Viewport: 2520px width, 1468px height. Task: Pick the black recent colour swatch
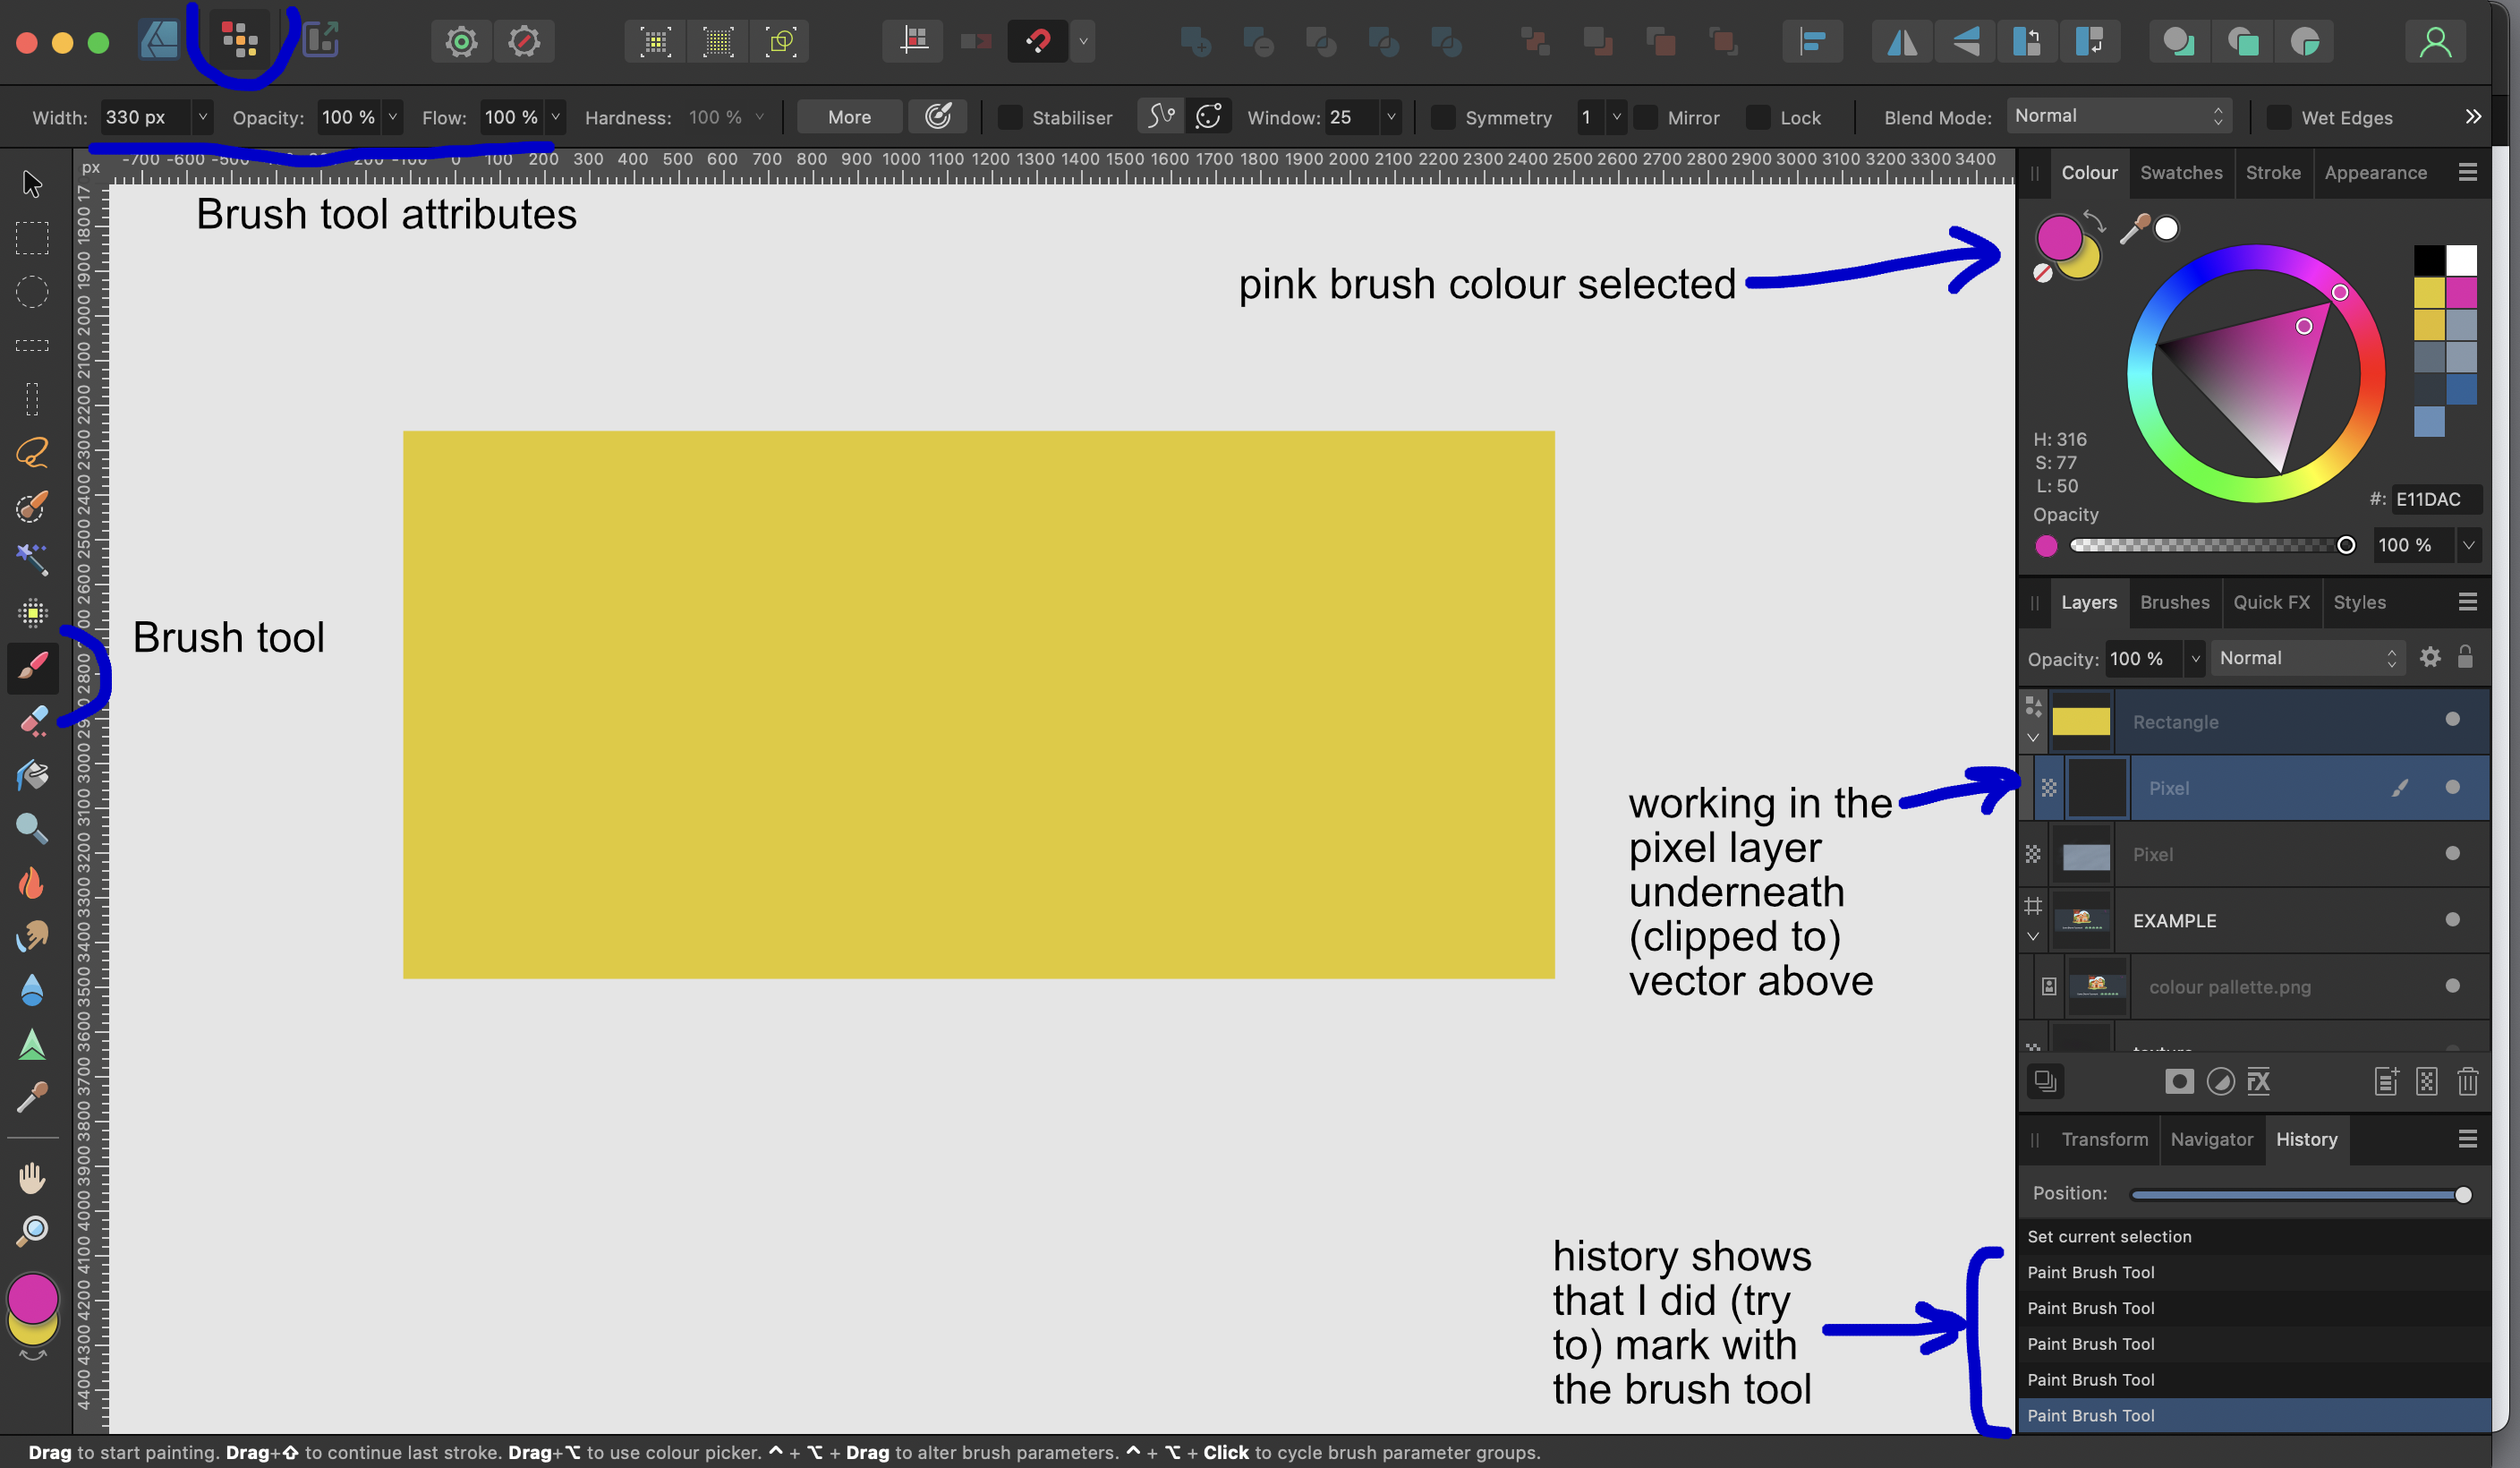[2429, 261]
